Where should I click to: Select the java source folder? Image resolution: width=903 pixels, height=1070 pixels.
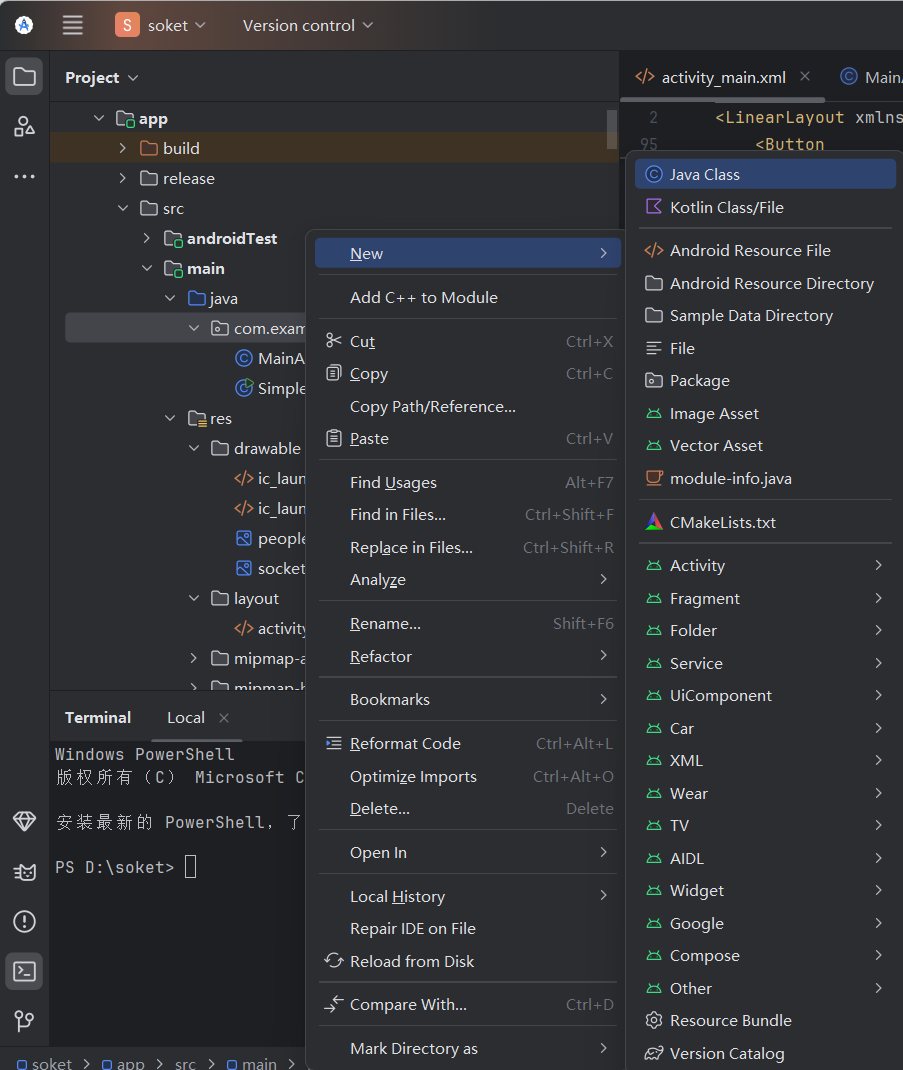pyautogui.click(x=213, y=298)
